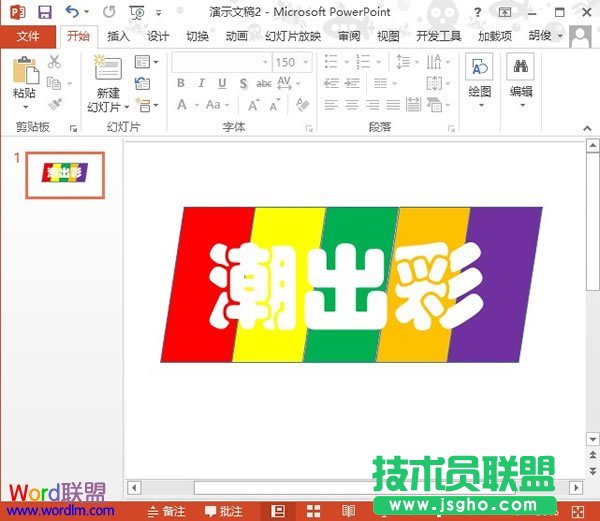Switch to reading view in status bar
Image resolution: width=600 pixels, height=521 pixels.
(x=348, y=511)
